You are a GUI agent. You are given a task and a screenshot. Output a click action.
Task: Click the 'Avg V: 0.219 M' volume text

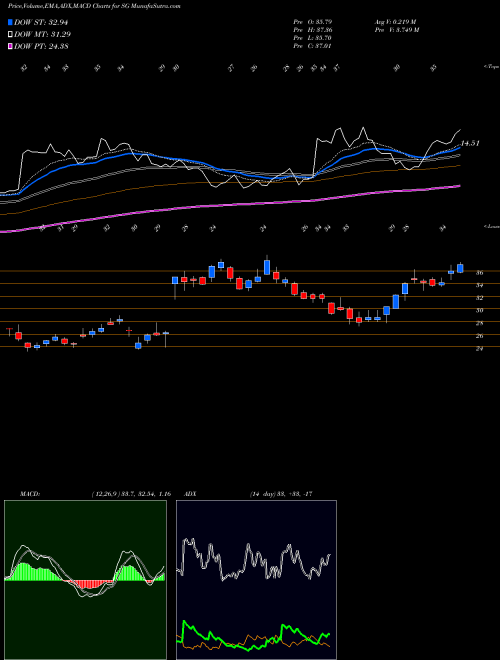(x=395, y=21)
